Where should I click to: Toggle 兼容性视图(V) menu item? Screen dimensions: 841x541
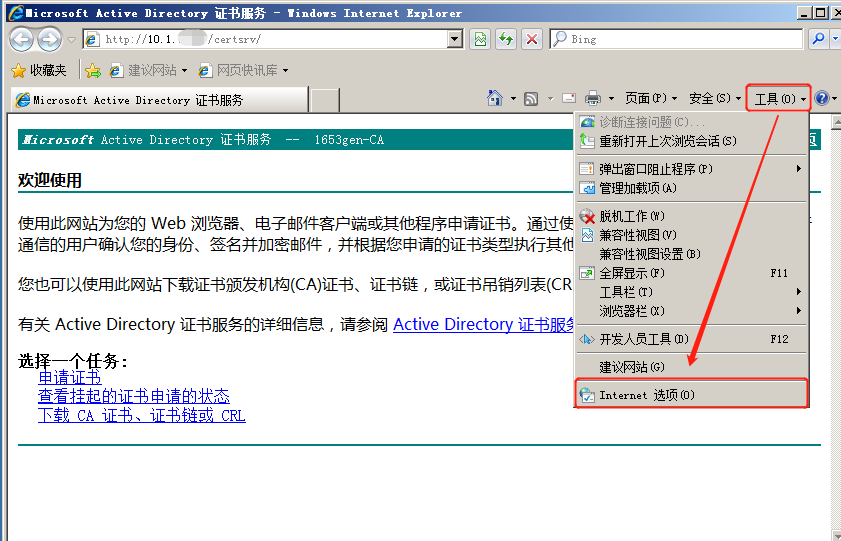[691, 235]
